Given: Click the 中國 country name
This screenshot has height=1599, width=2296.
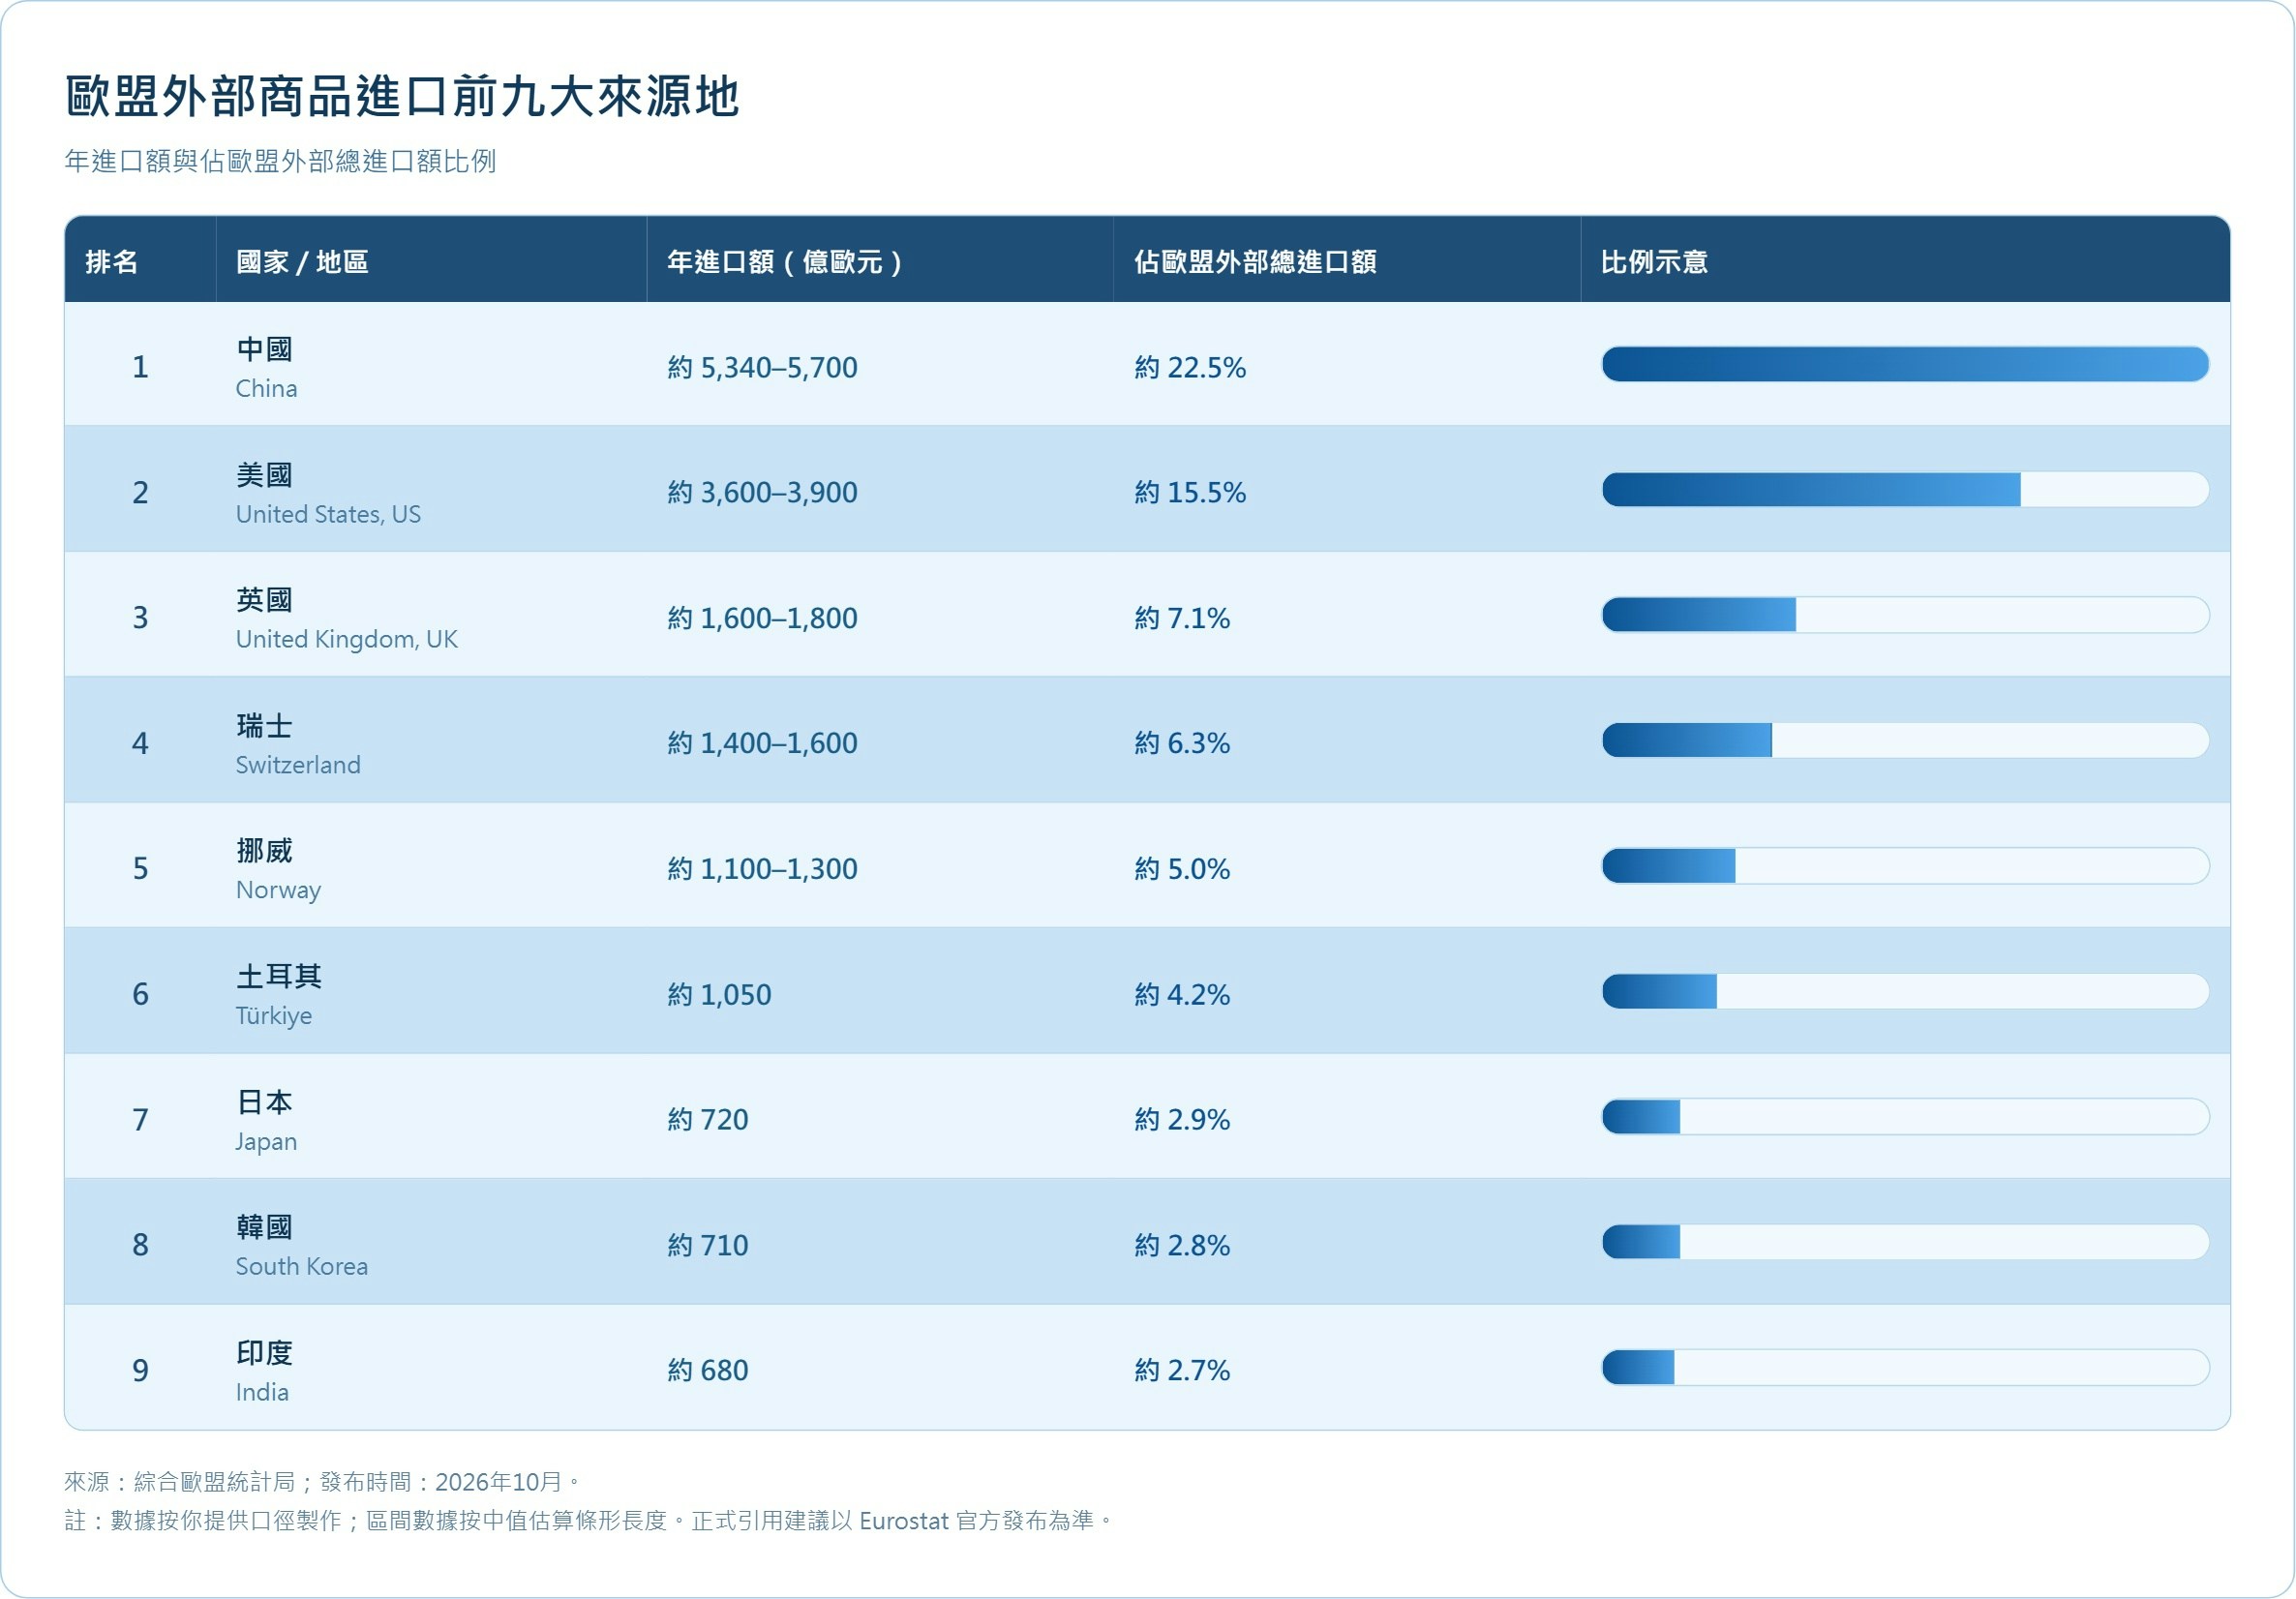Looking at the screenshot, I should pyautogui.click(x=265, y=349).
